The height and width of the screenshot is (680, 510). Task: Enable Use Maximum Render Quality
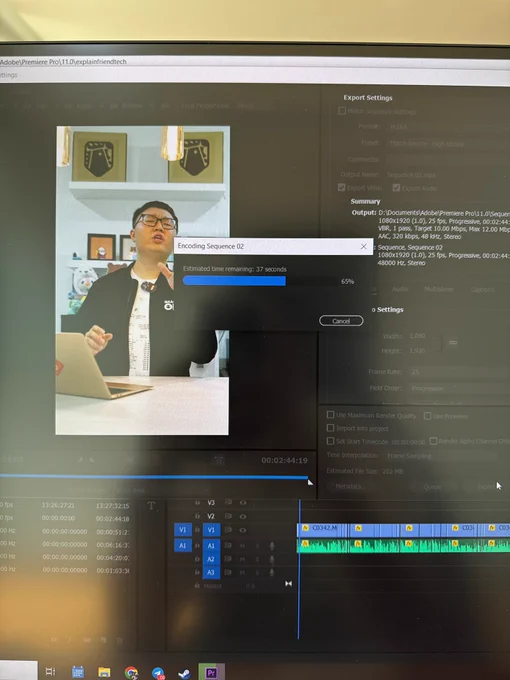point(330,415)
